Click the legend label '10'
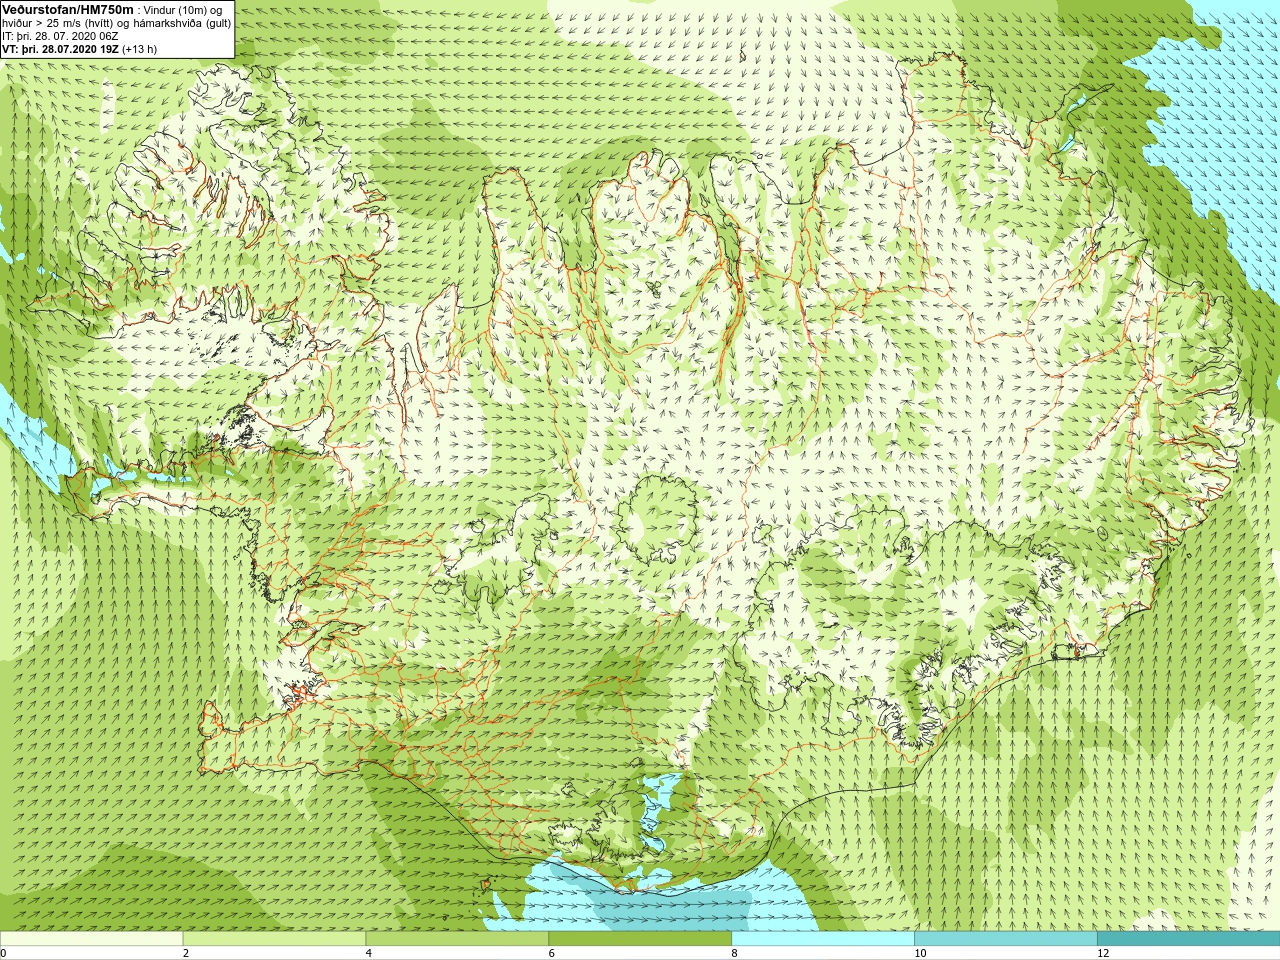 pyautogui.click(x=920, y=953)
